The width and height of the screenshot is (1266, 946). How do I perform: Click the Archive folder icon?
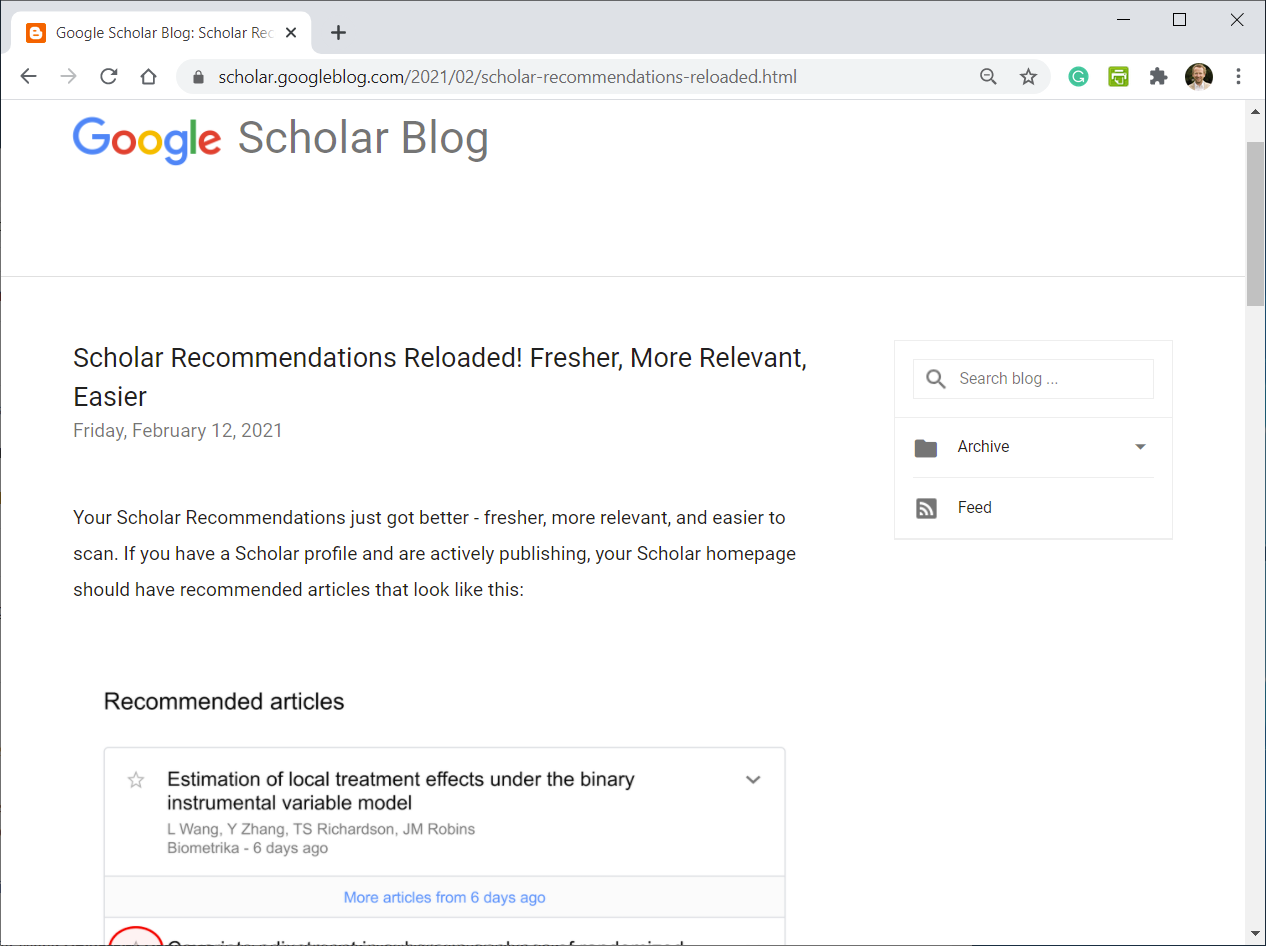tap(926, 448)
